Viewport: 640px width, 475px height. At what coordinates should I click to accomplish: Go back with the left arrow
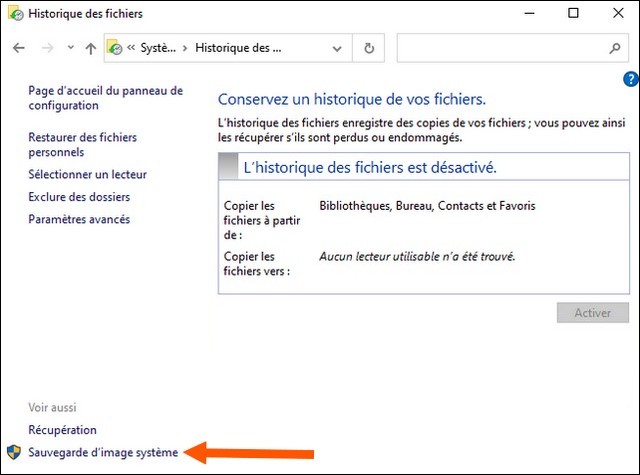point(19,48)
